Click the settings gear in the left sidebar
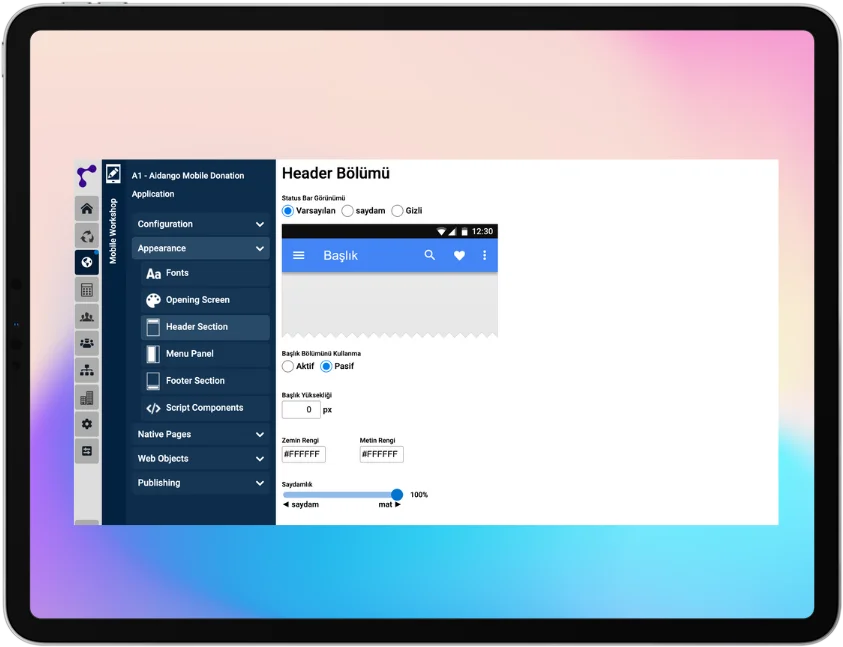 (87, 424)
